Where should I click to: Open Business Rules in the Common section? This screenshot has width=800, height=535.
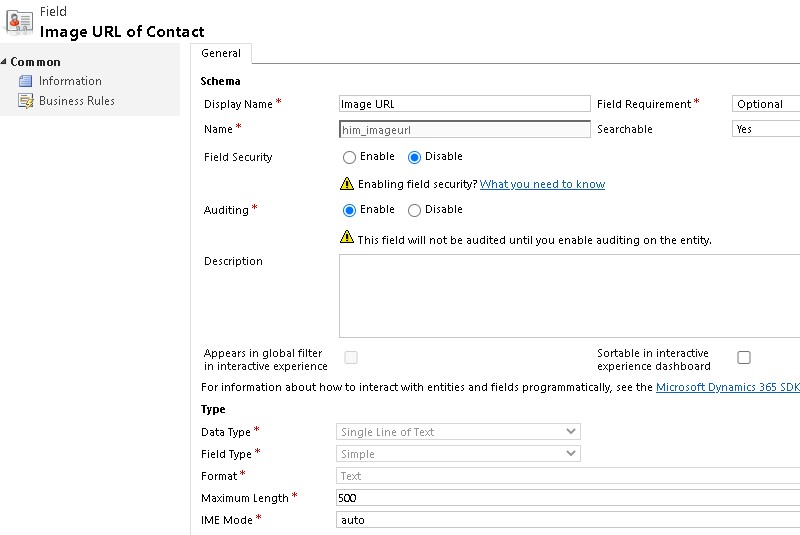[77, 101]
